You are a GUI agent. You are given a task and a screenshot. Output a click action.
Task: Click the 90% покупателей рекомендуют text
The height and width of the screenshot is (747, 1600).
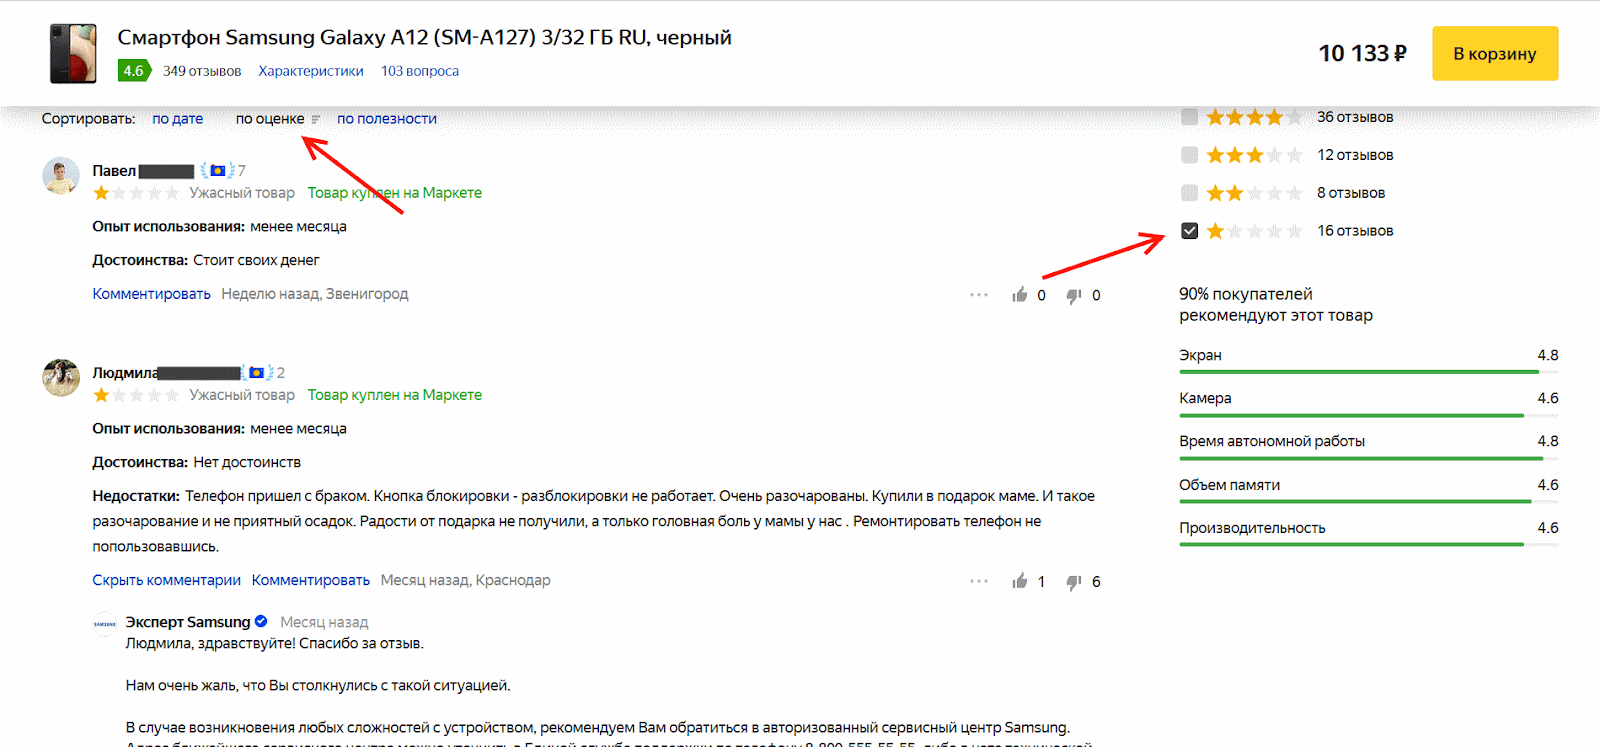(1276, 304)
